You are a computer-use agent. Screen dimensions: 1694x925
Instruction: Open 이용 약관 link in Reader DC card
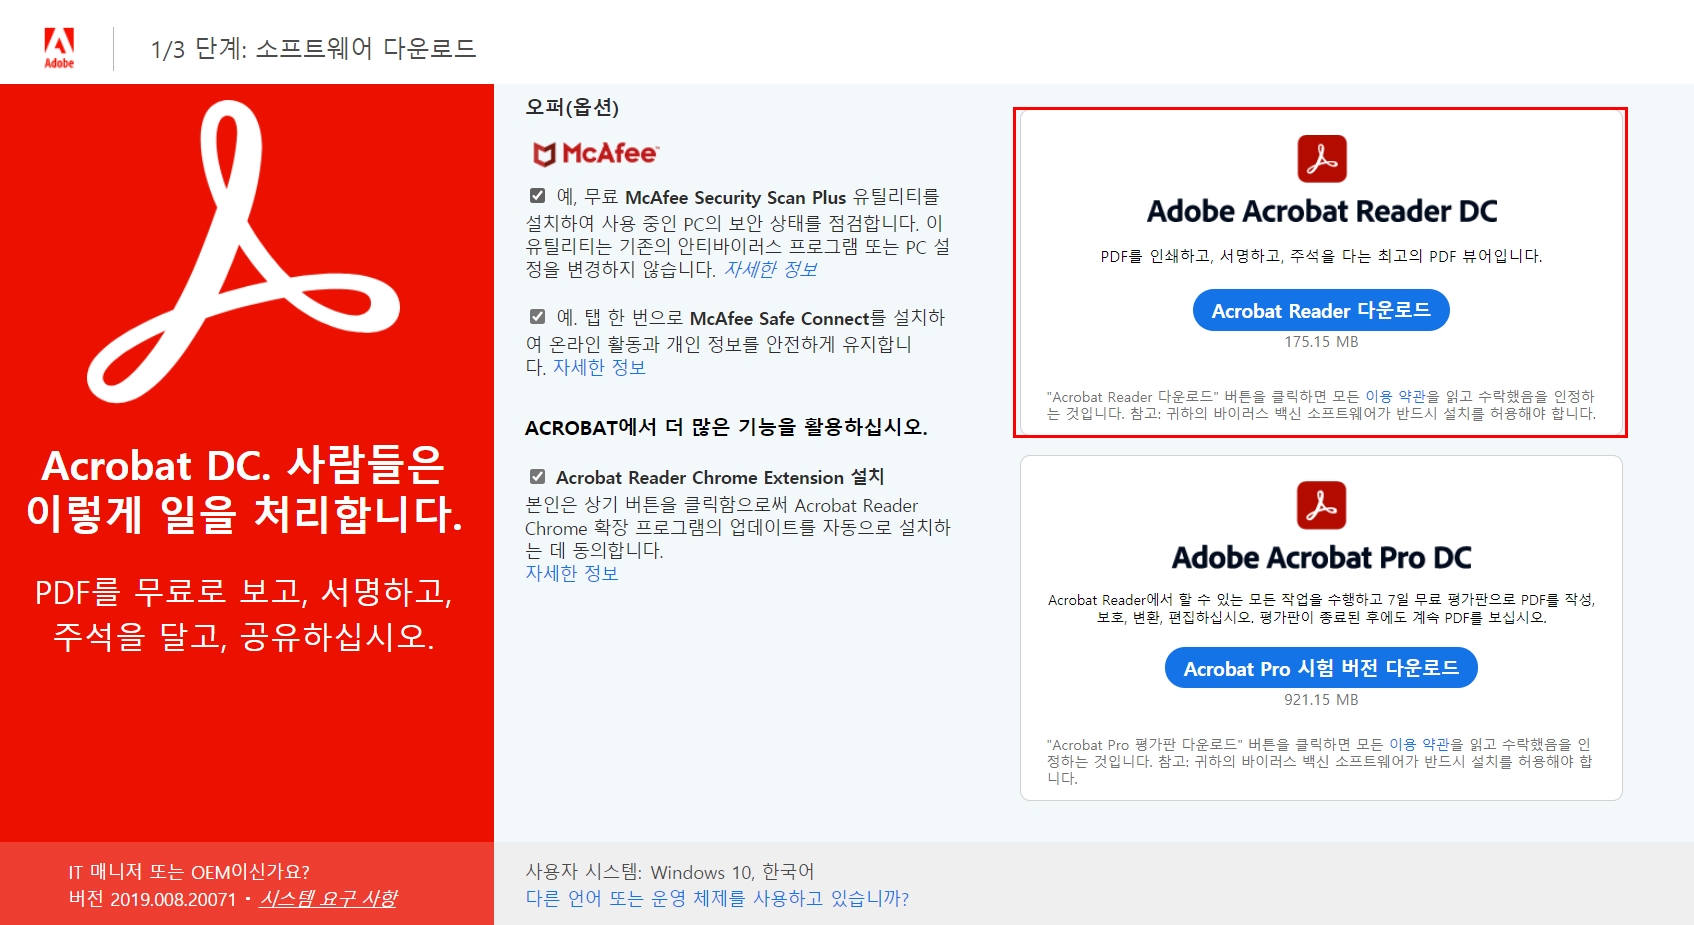pos(1395,396)
